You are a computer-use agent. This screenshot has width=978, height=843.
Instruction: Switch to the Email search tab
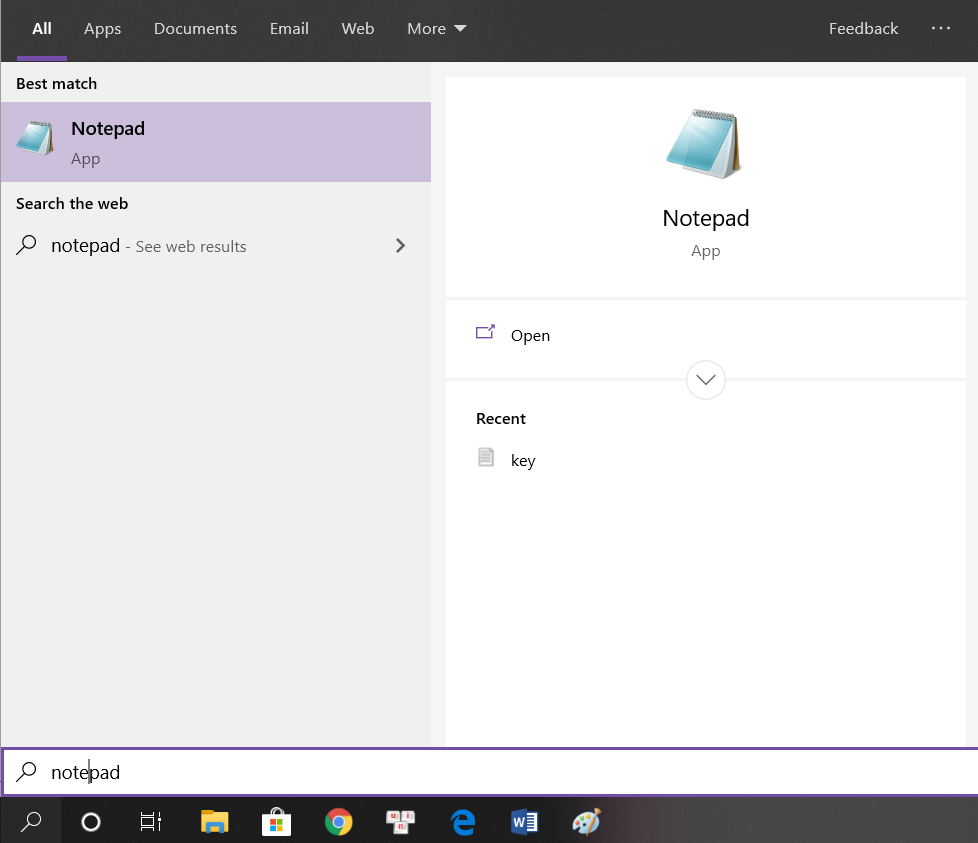tap(289, 29)
